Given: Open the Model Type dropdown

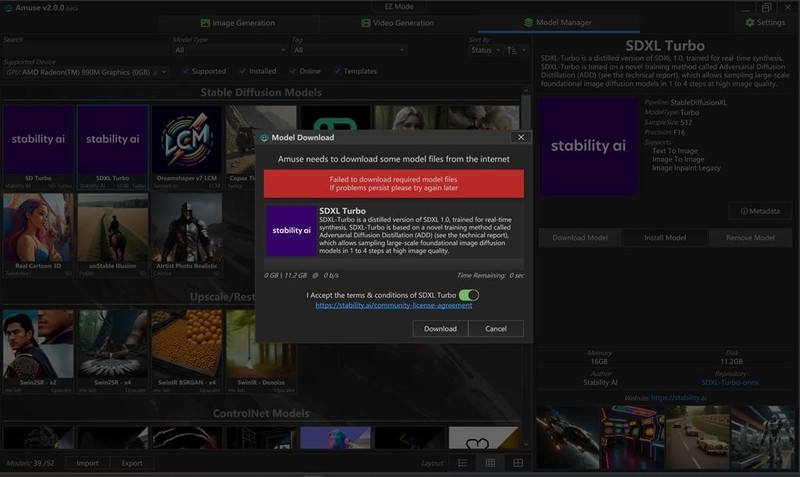Looking at the screenshot, I should click(229, 50).
